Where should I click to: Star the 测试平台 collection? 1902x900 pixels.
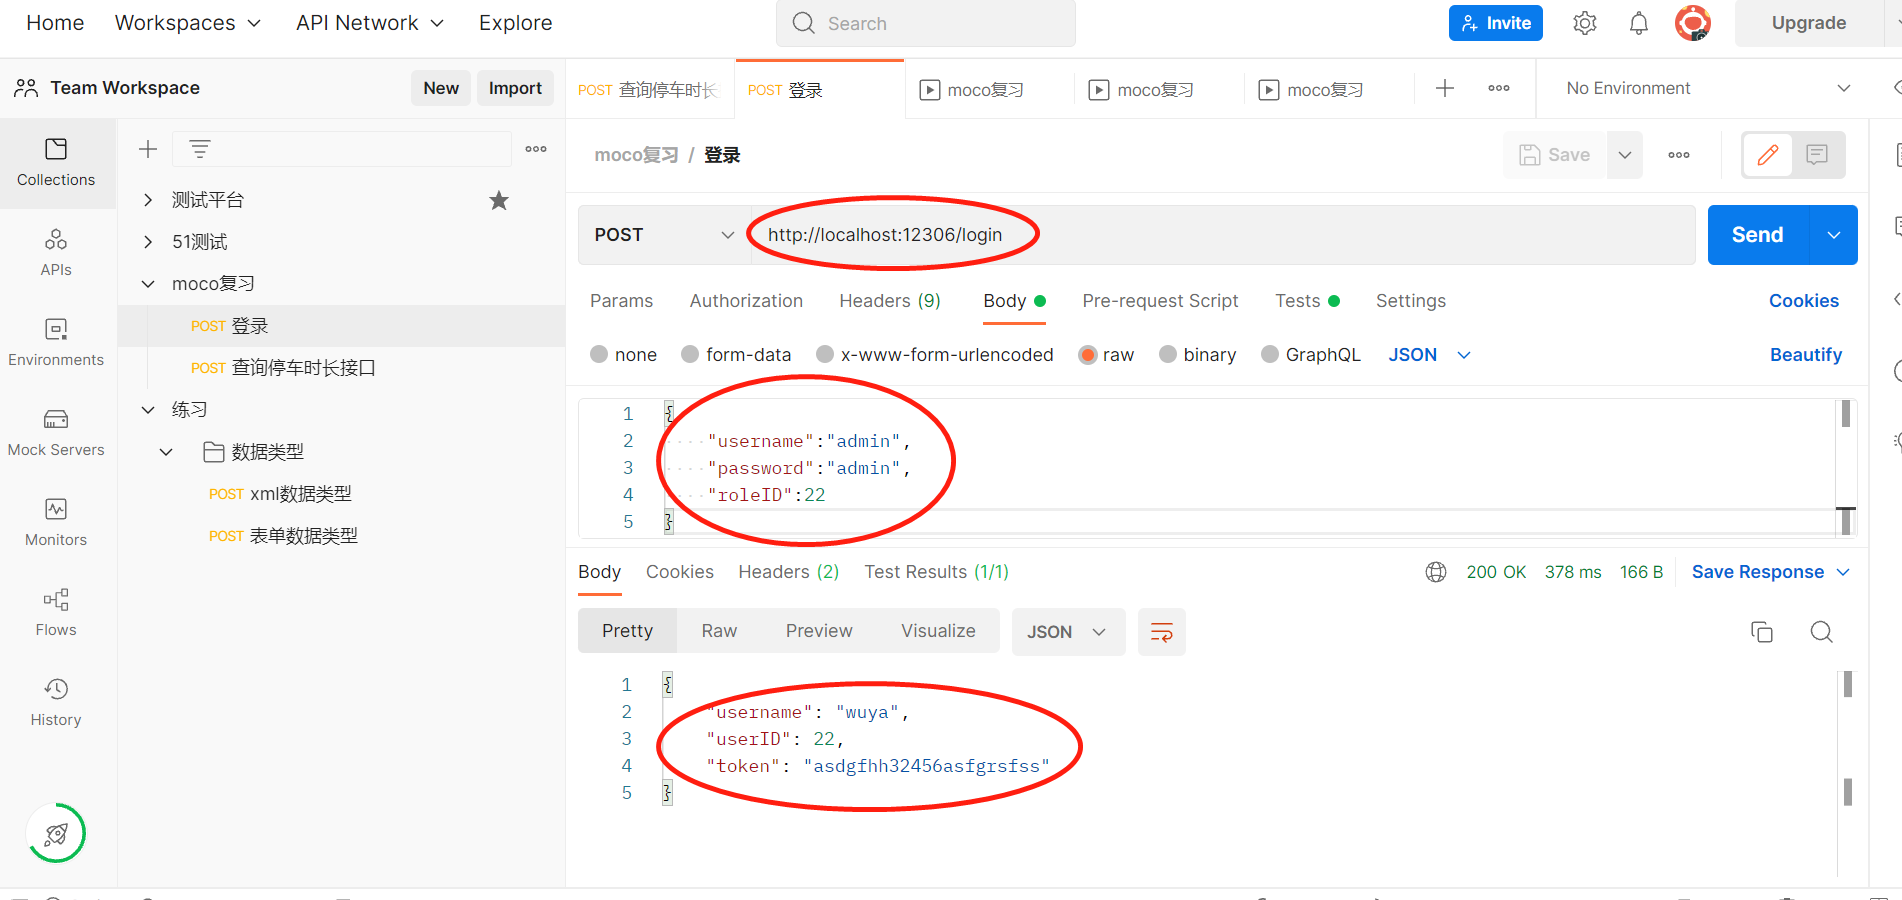coord(499,200)
